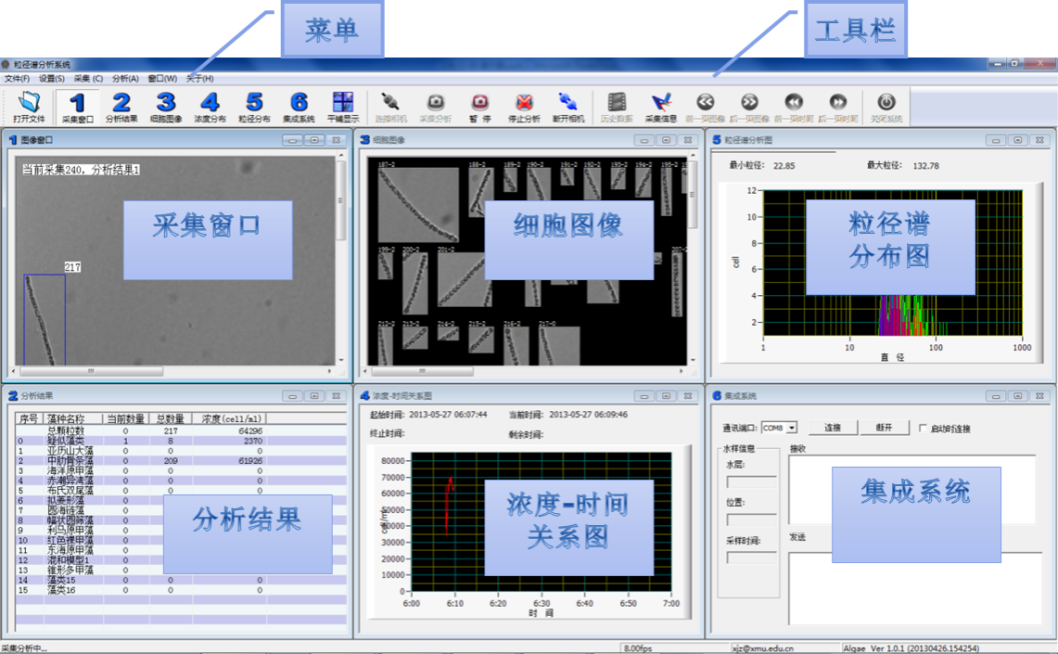
Task: Click the 打开文件 (open file) toolbar icon
Action: pyautogui.click(x=30, y=105)
